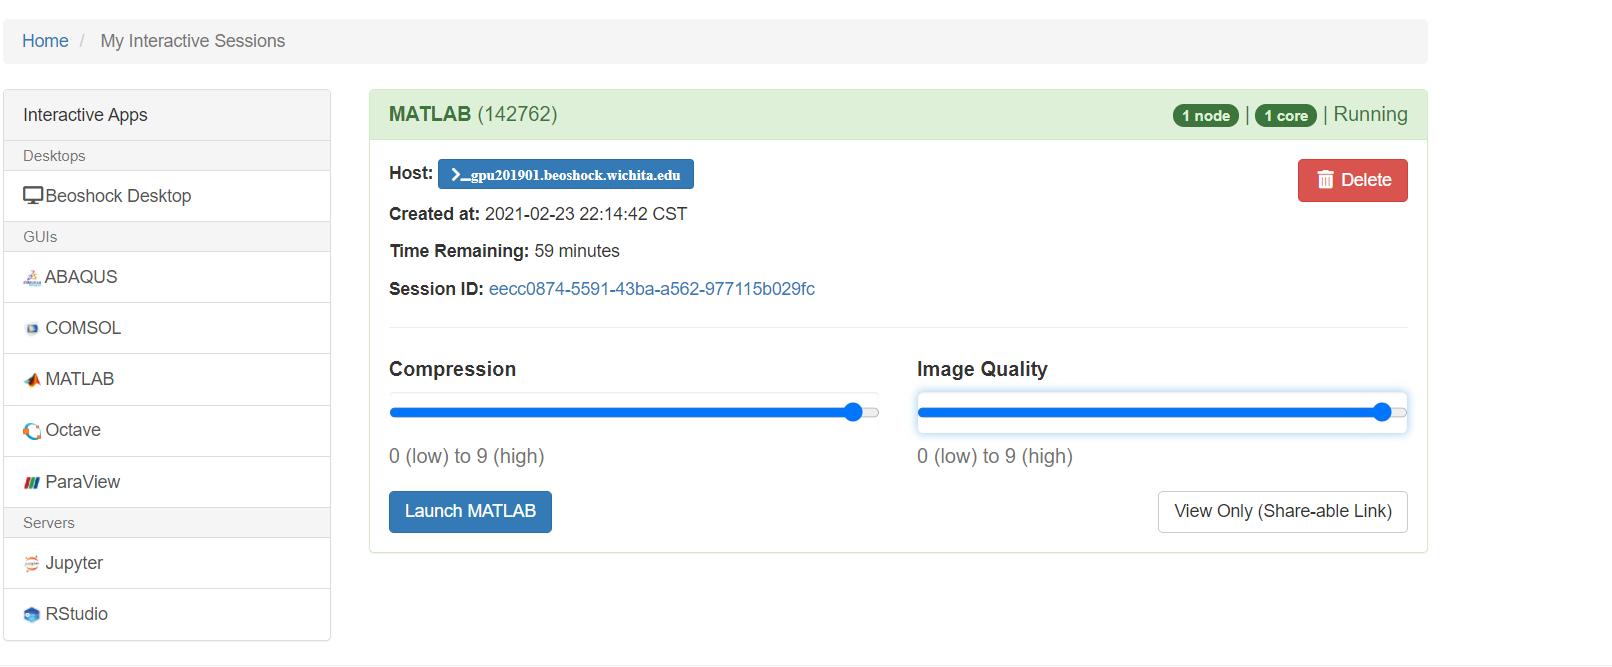Select COMSOL in Interactive Apps
This screenshot has height=667, width=1612.
pyautogui.click(x=167, y=328)
